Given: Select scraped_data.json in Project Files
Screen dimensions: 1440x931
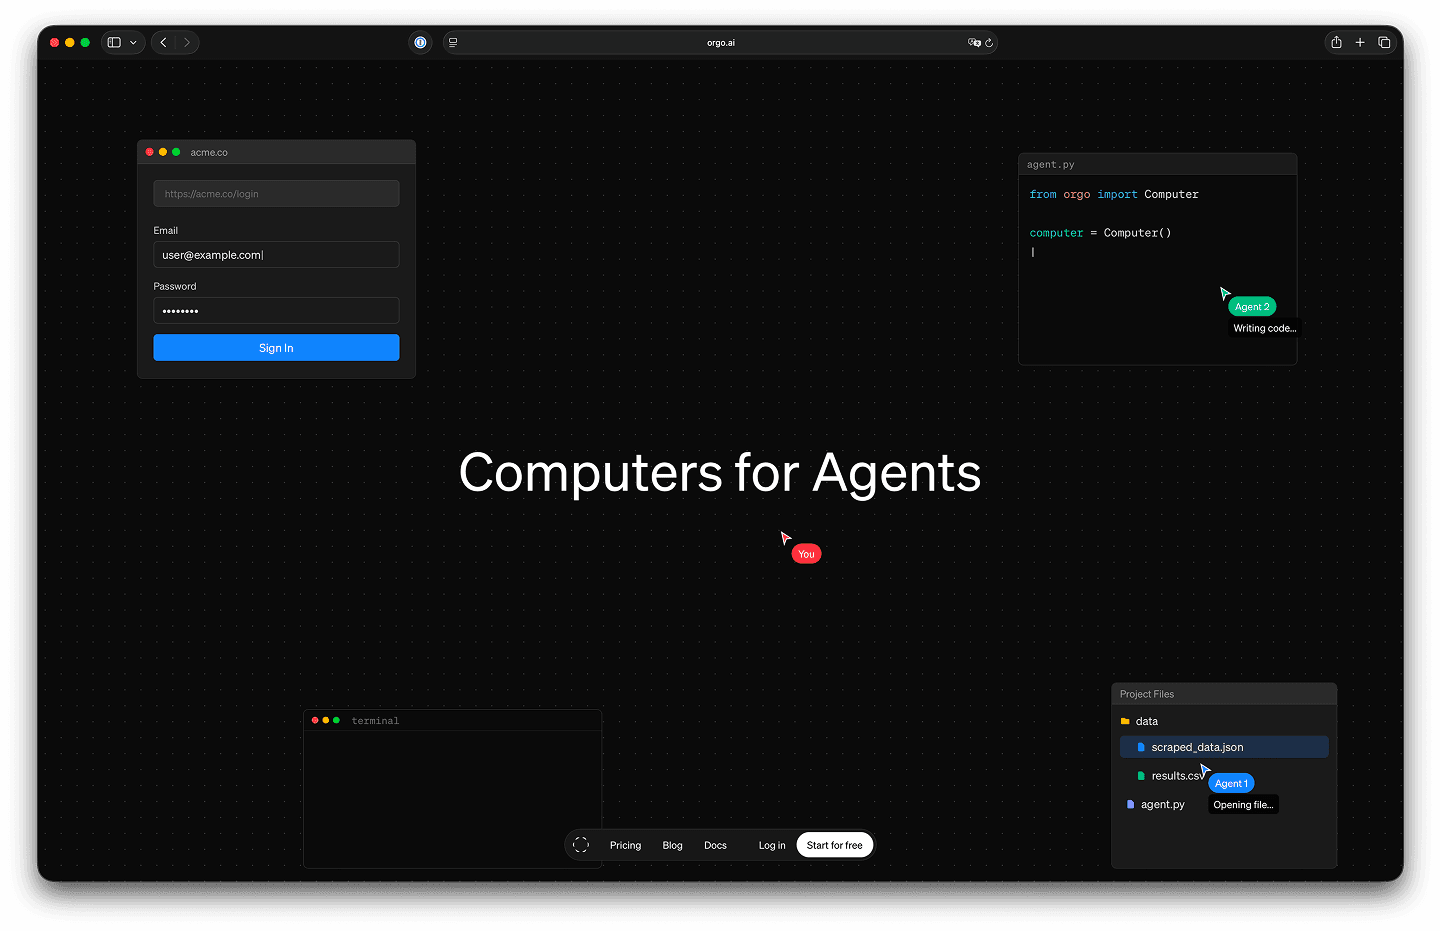Looking at the screenshot, I should [1197, 747].
